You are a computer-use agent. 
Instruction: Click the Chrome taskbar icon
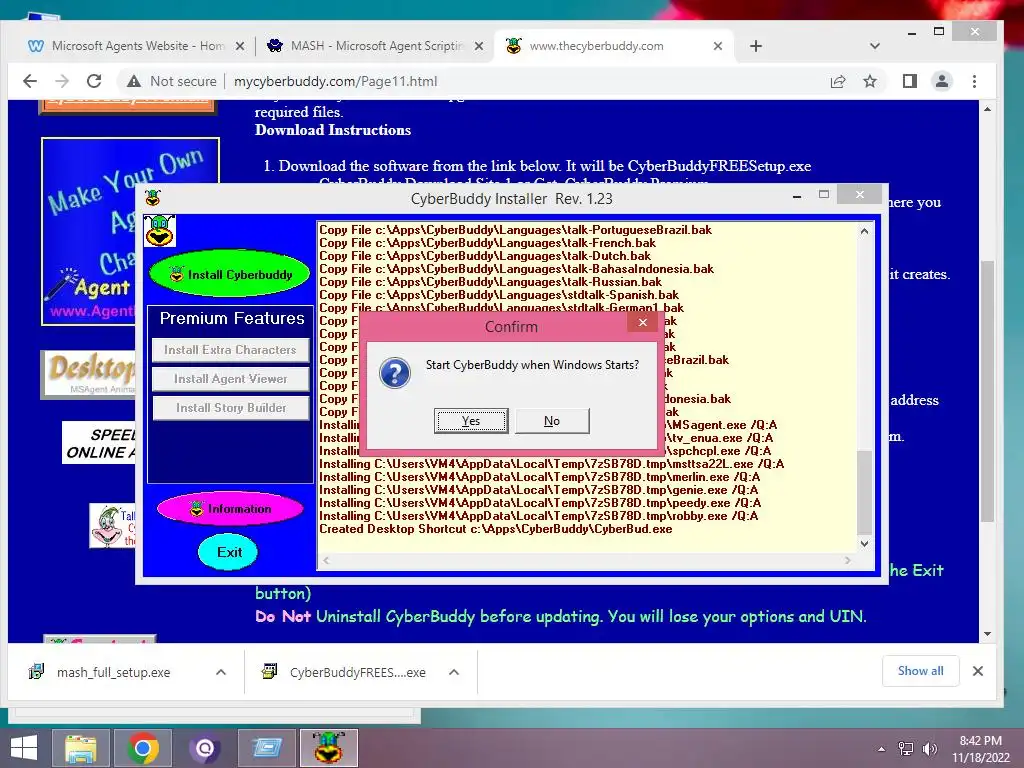pyautogui.click(x=142, y=748)
